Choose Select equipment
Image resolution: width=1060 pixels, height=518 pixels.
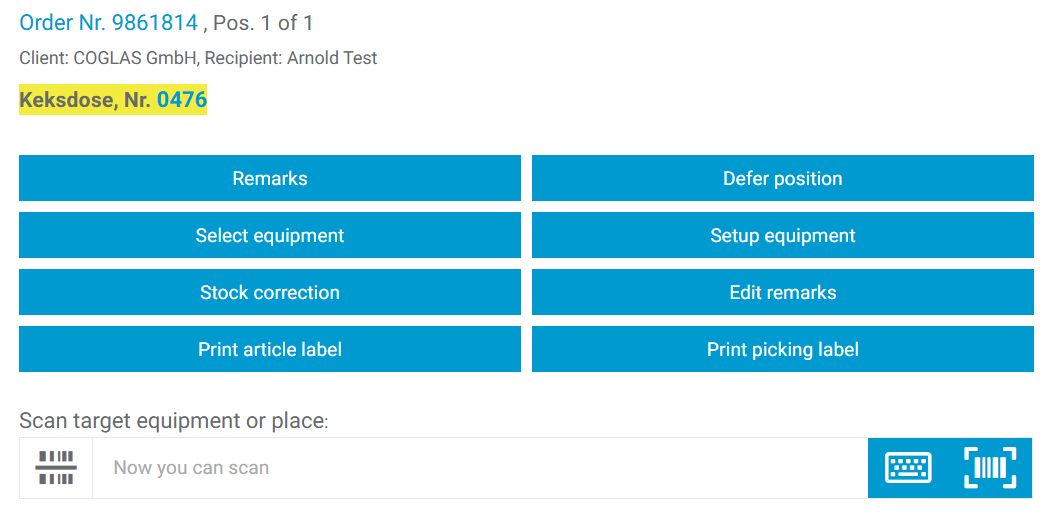[x=270, y=236]
